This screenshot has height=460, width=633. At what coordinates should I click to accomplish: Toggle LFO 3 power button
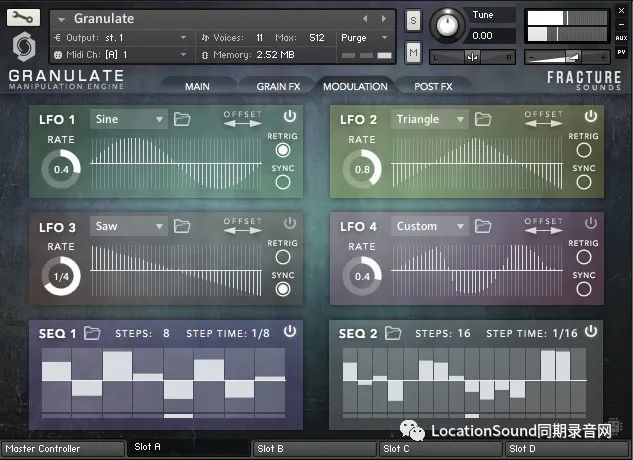coord(290,223)
